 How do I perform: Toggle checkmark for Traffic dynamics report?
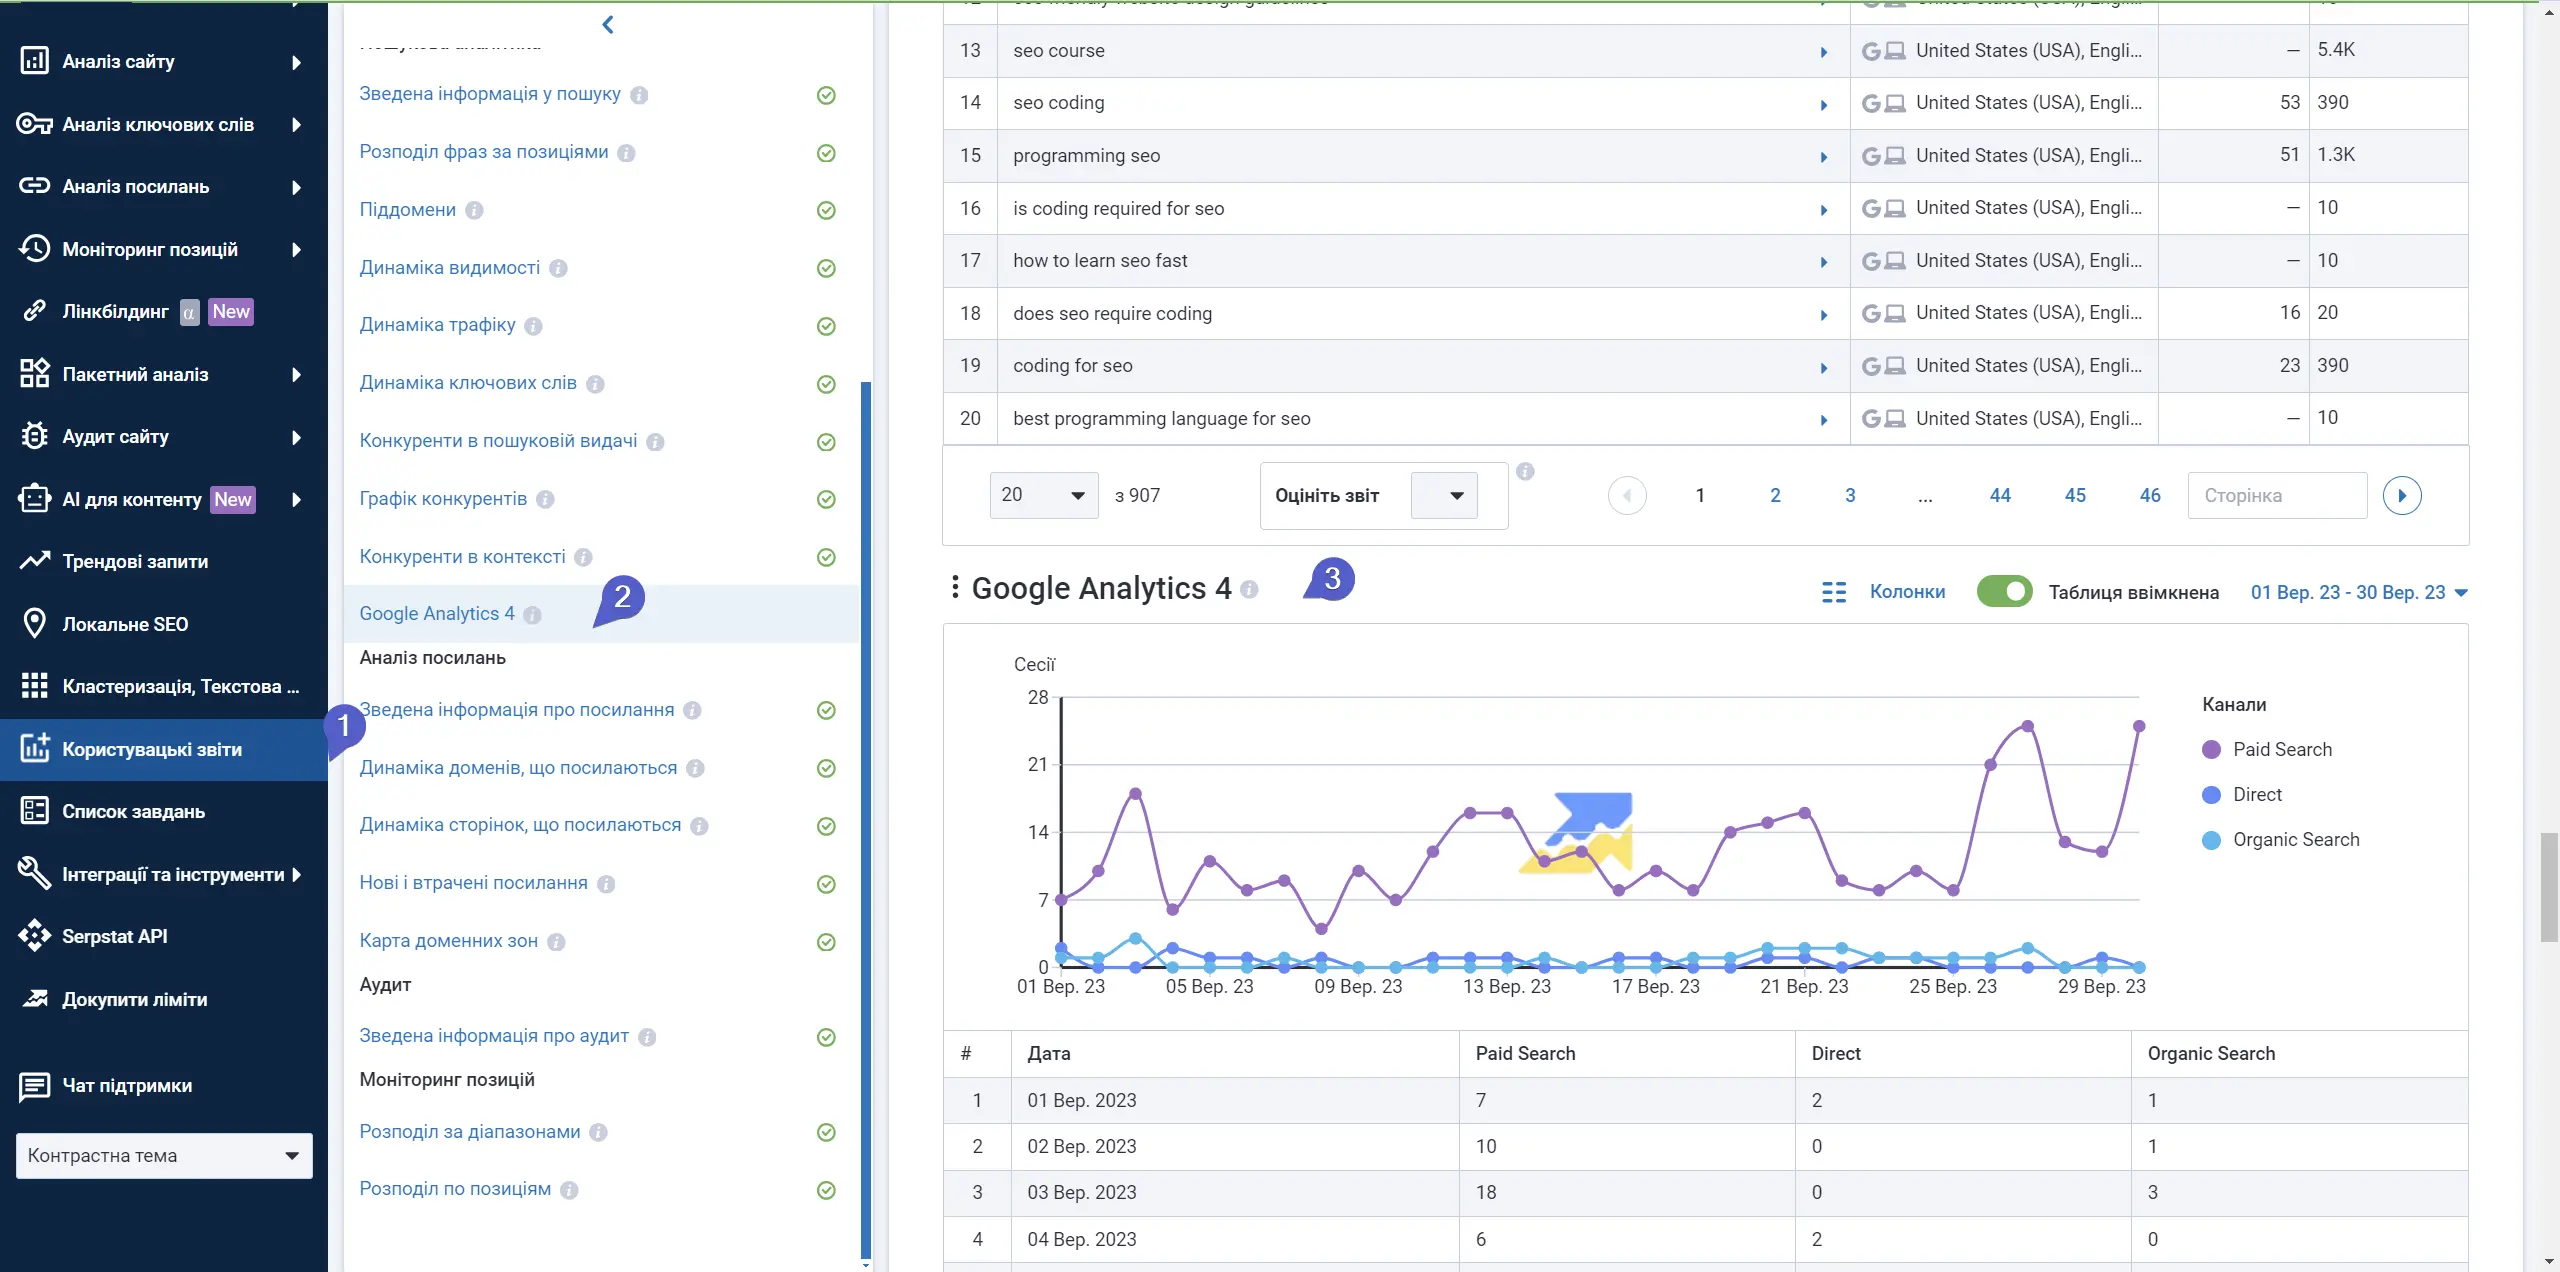pos(826,326)
